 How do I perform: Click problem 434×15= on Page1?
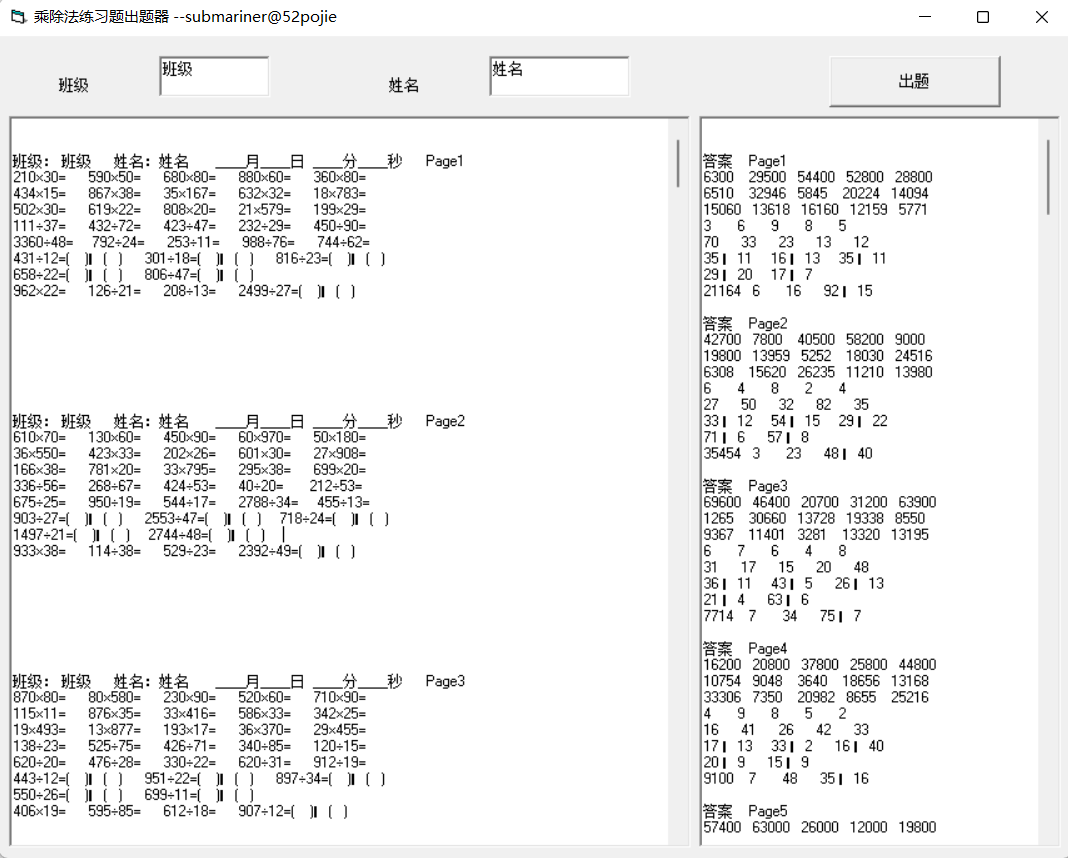[40, 193]
